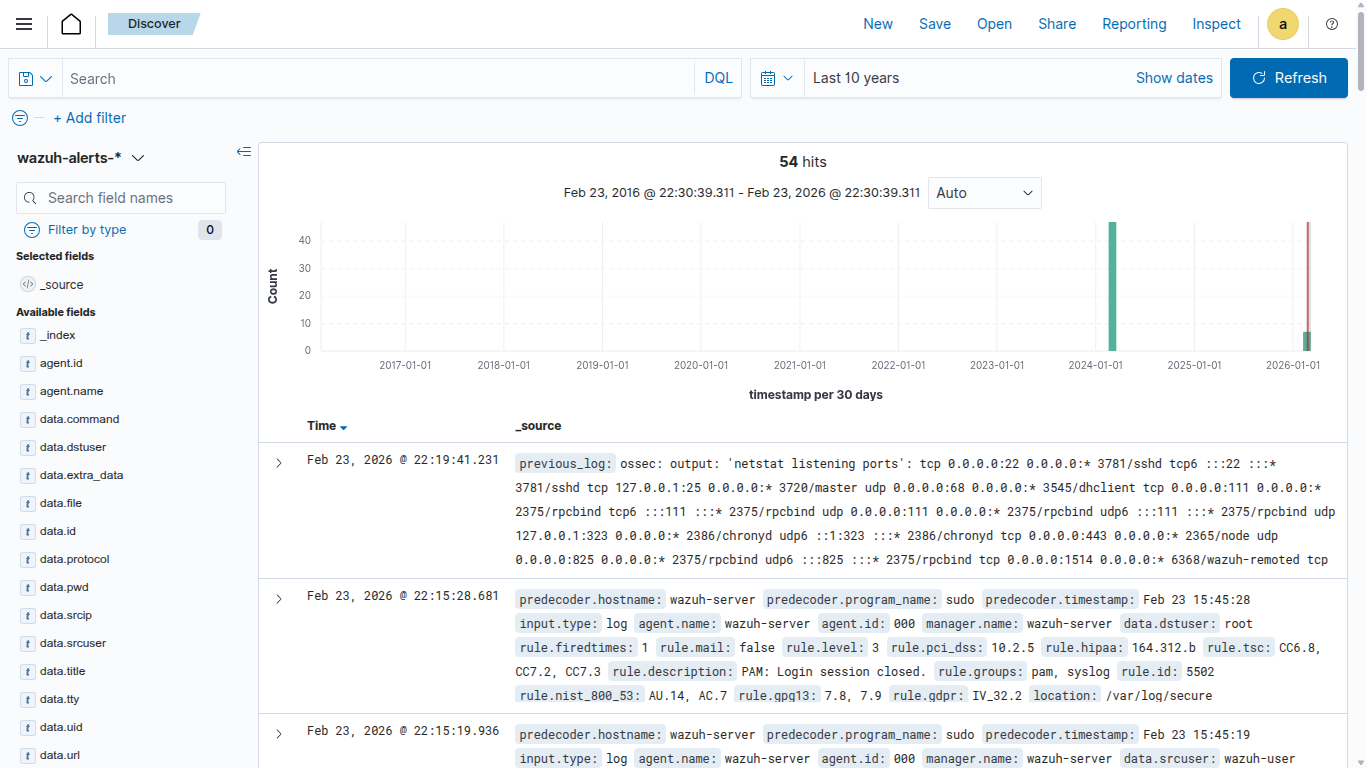Screen dimensions: 1366x768
Task: Open the wazuh-alerts-* index pattern dropdown
Action: pos(82,158)
